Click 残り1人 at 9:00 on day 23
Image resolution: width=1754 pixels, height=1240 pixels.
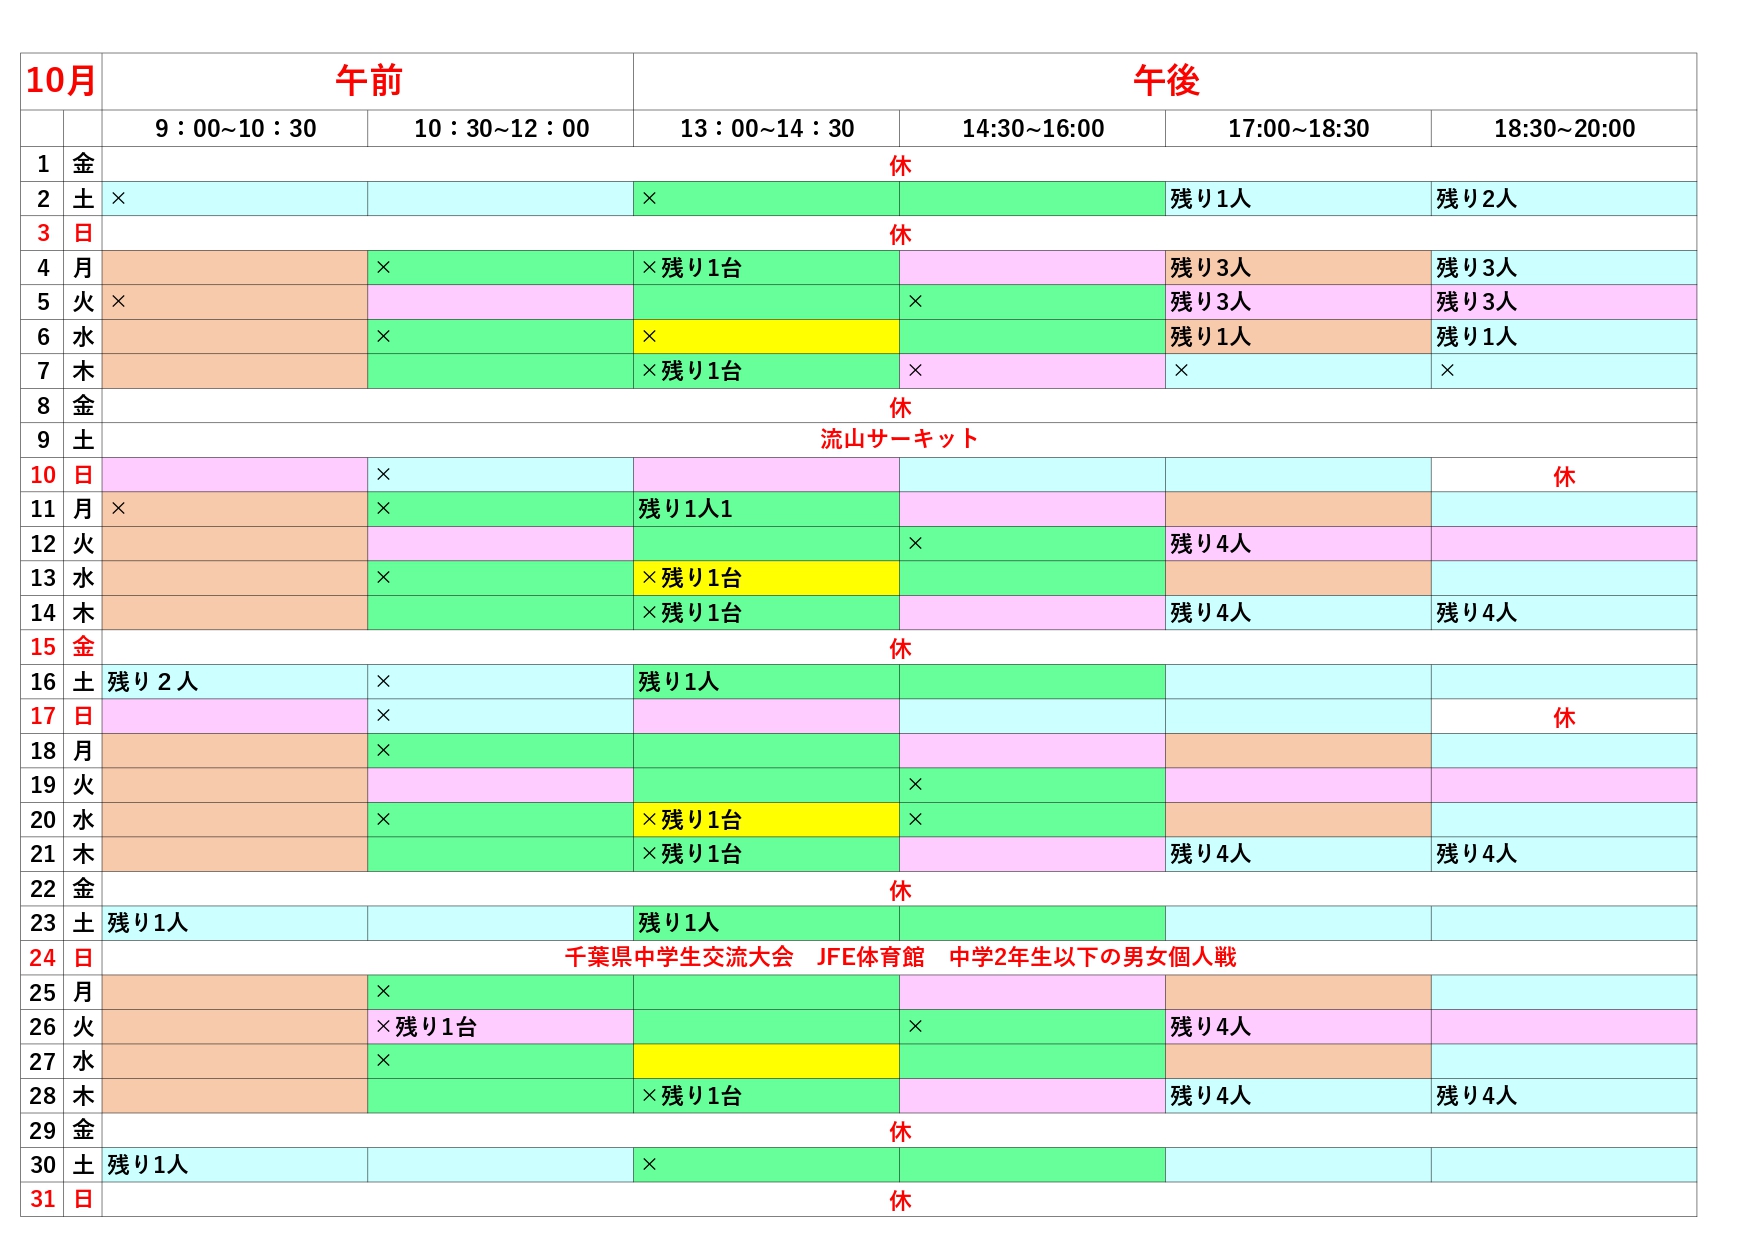(147, 923)
